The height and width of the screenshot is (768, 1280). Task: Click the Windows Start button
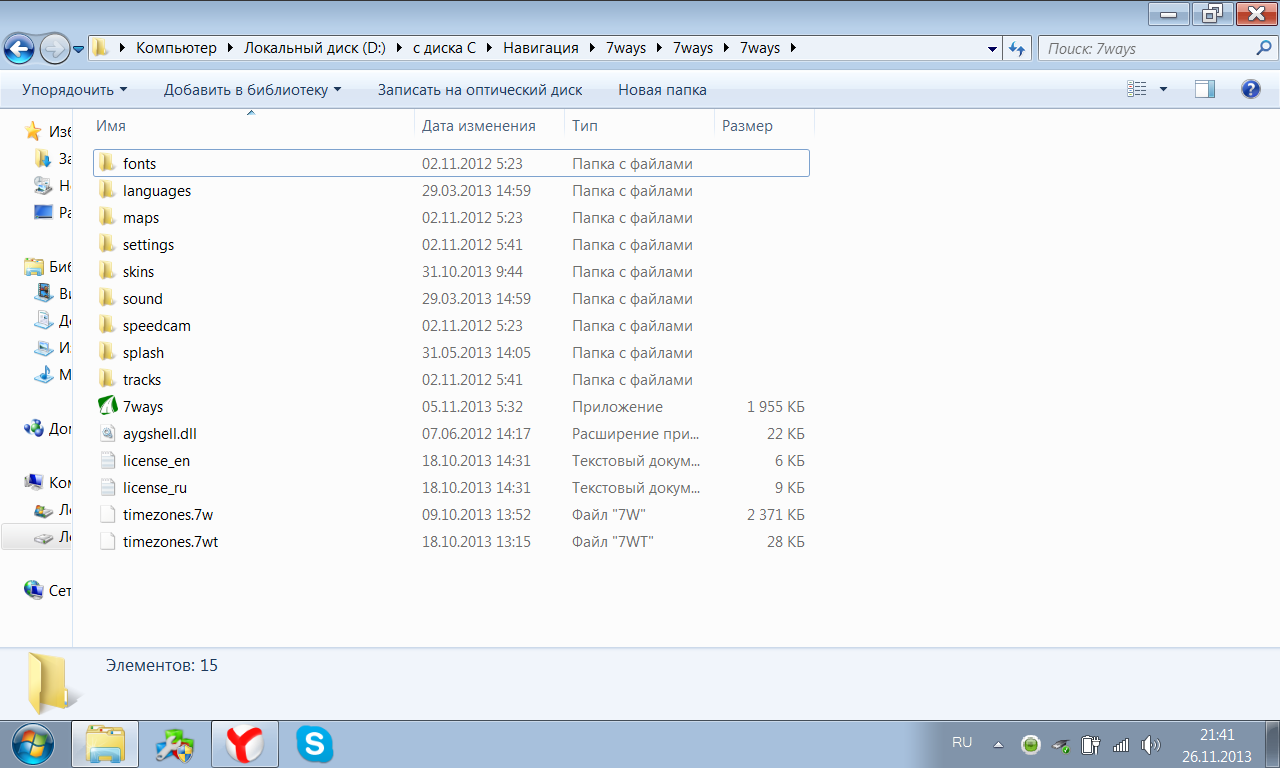pos(33,744)
